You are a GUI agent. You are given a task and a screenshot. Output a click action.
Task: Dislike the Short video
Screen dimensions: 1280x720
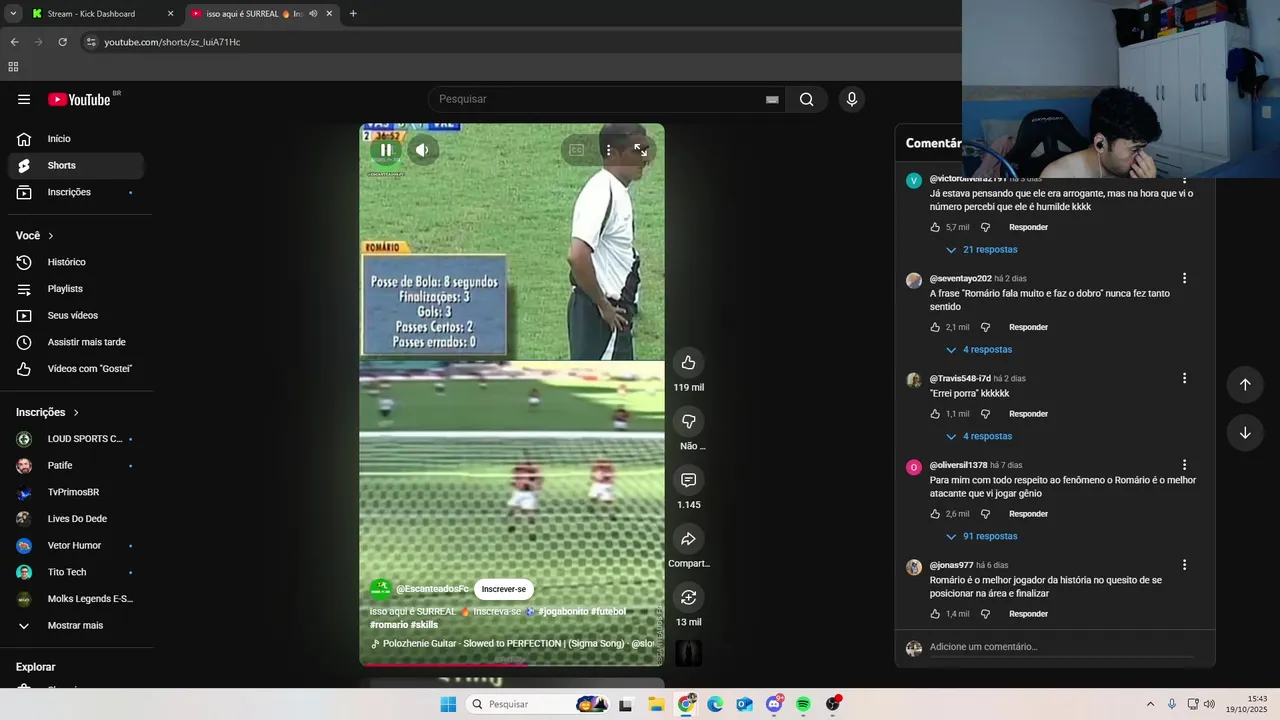688,421
